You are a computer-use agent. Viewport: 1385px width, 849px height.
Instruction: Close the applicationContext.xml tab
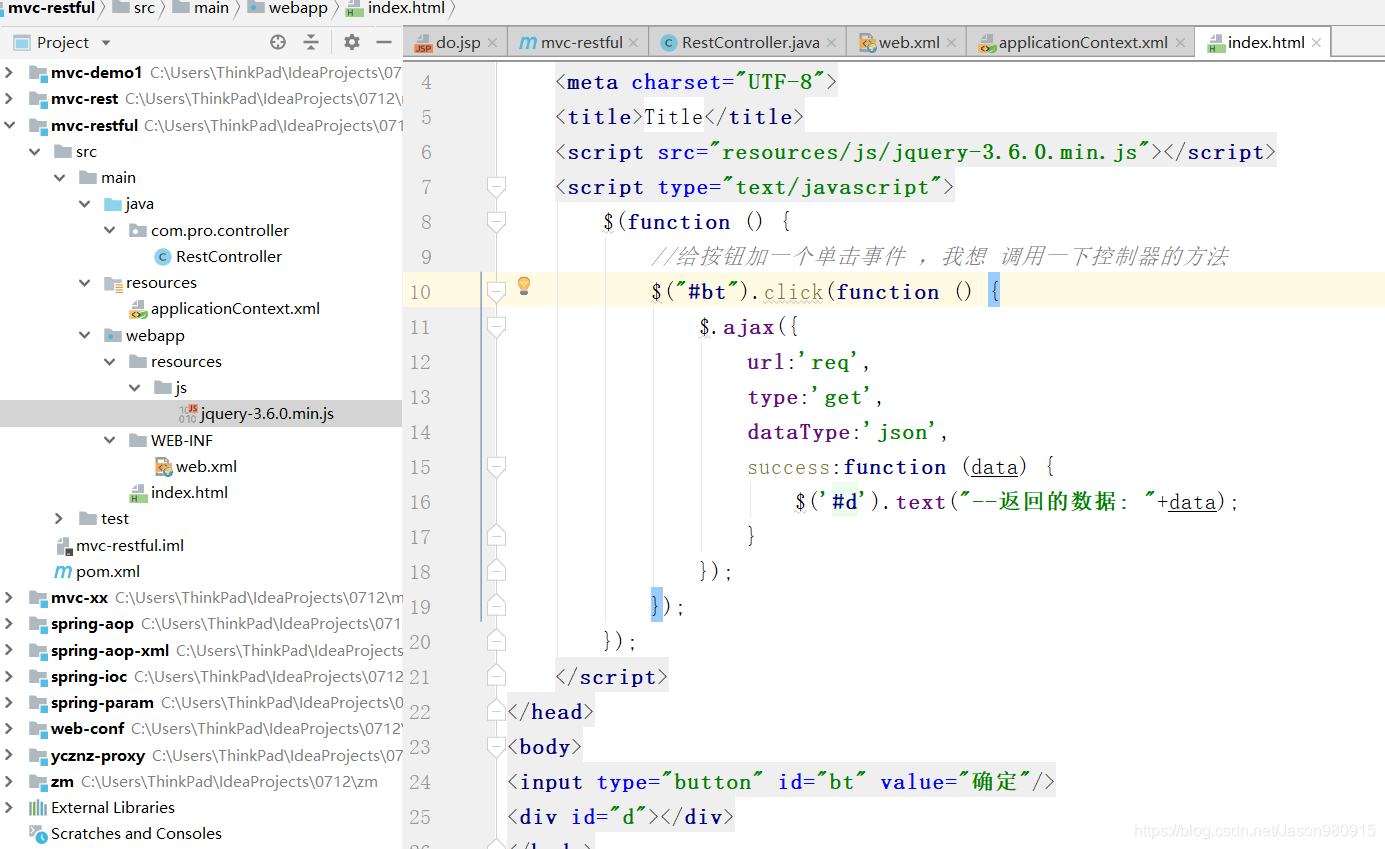(x=1180, y=43)
